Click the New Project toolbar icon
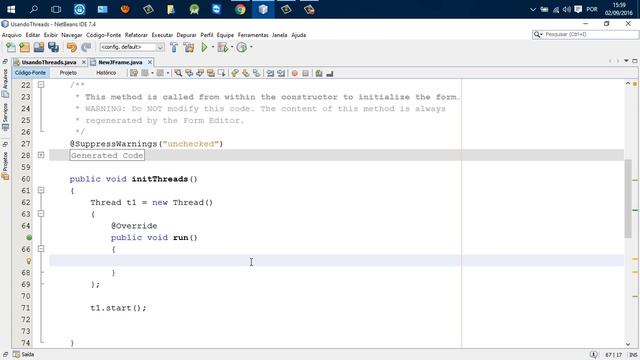The height and width of the screenshot is (360, 640). 25,47
